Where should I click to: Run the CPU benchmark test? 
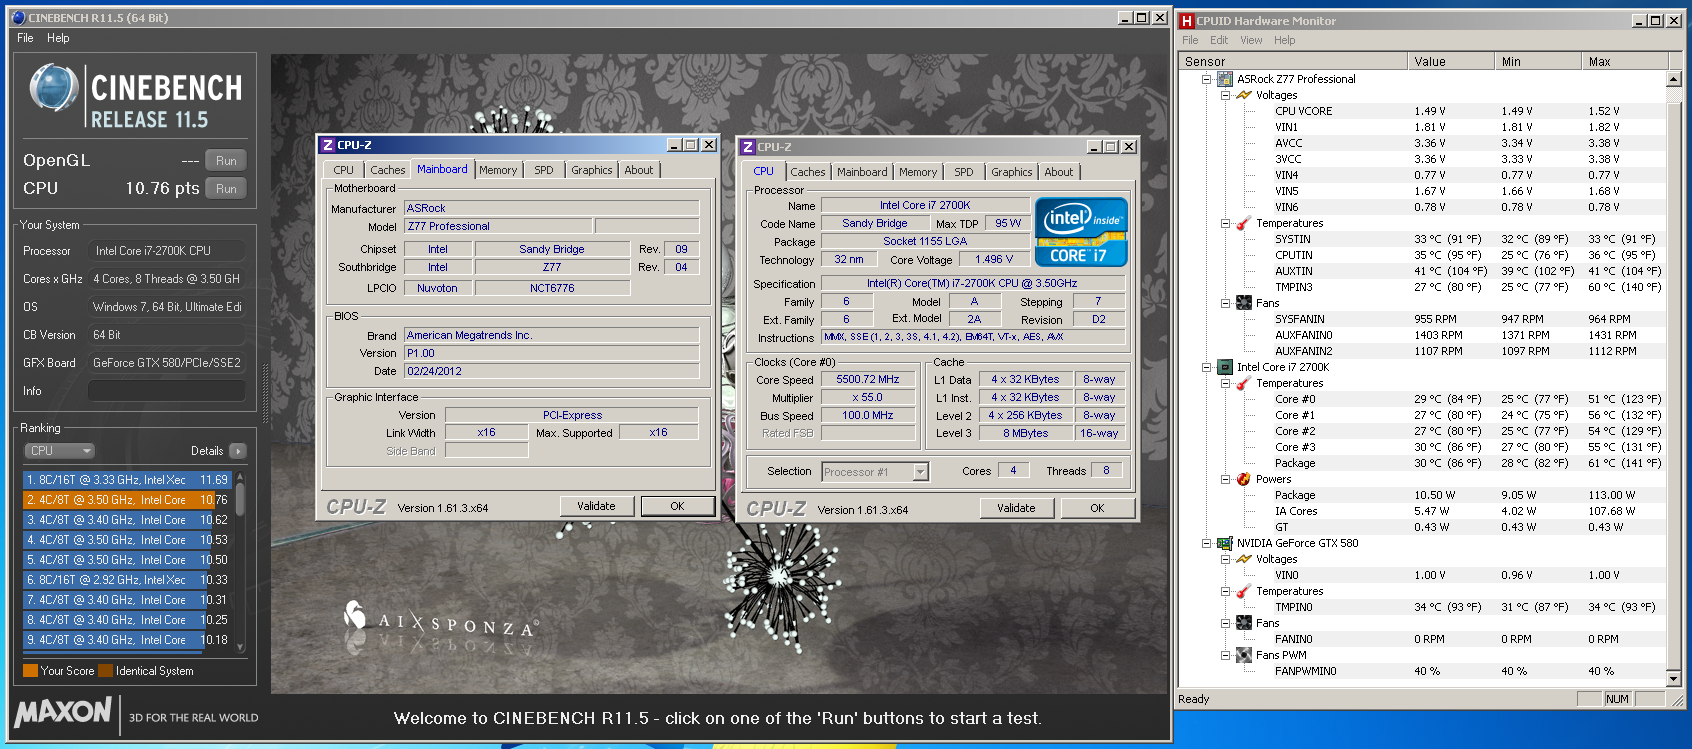(x=226, y=189)
